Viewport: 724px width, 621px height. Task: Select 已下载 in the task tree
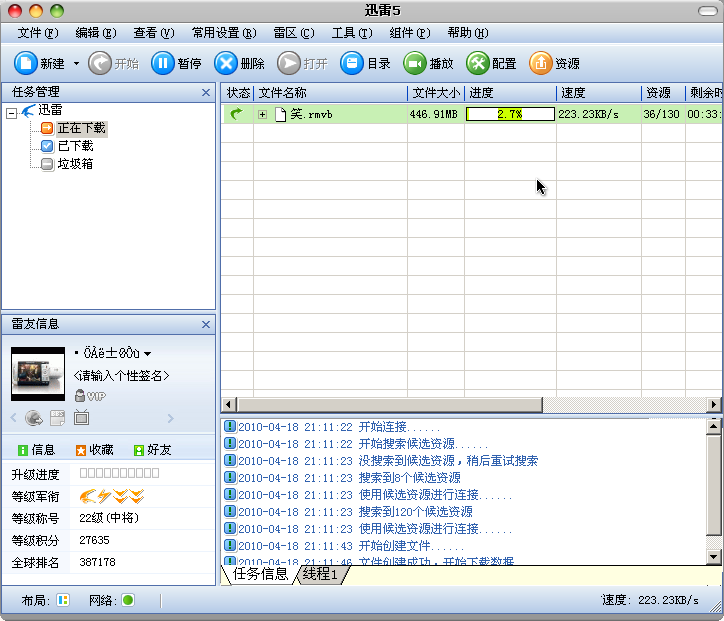[x=76, y=146]
